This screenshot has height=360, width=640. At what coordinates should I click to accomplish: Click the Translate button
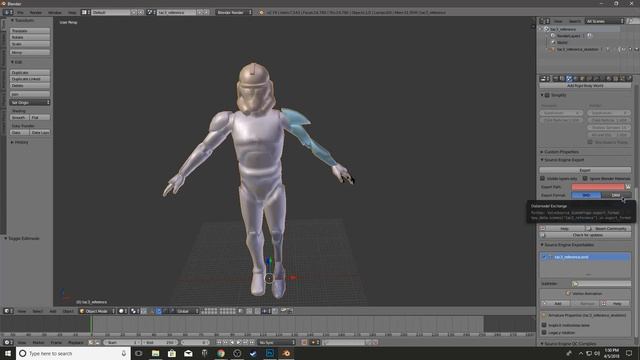30,31
